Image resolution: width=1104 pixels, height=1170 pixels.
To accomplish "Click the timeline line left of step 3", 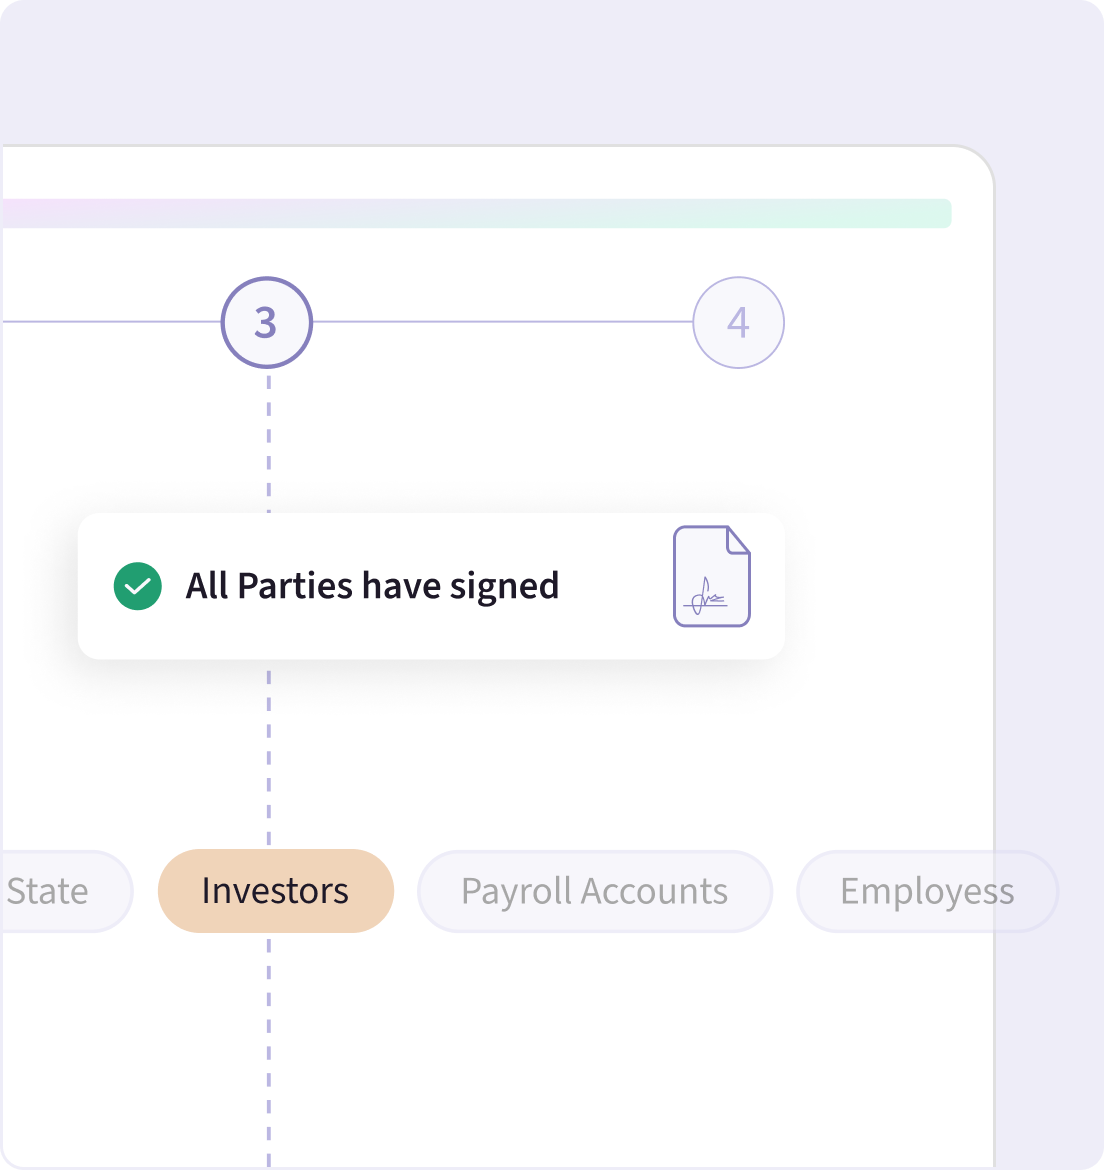I will pos(110,322).
